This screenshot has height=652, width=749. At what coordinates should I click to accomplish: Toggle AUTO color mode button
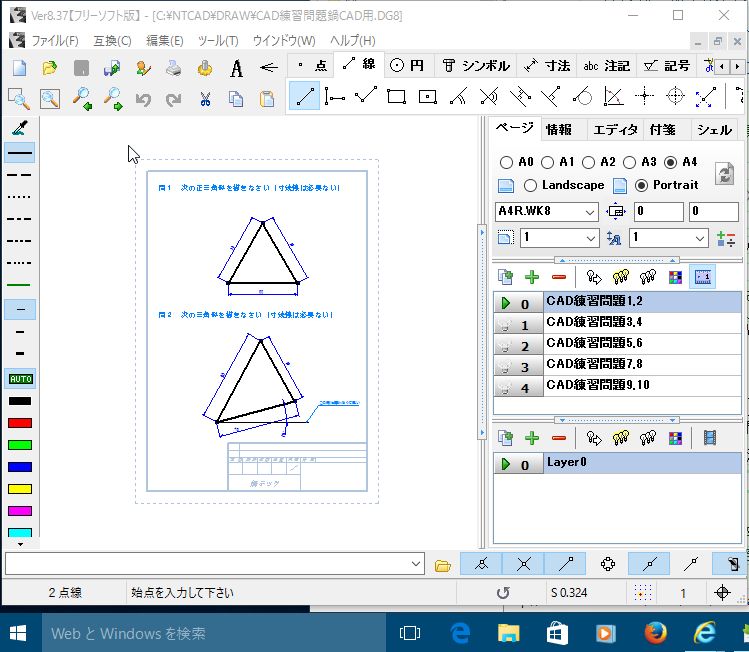pos(20,379)
